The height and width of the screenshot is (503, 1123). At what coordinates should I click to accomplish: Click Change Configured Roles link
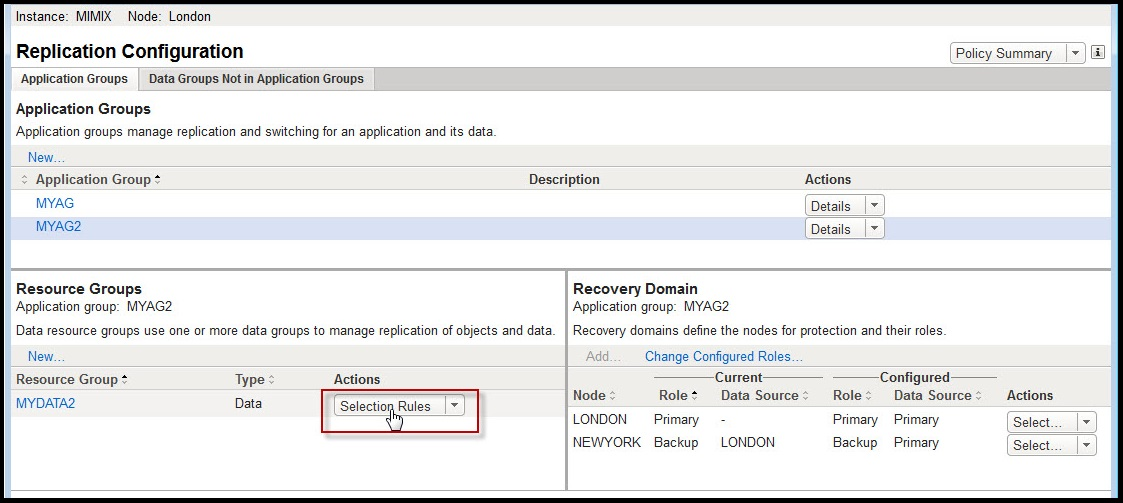[x=723, y=356]
